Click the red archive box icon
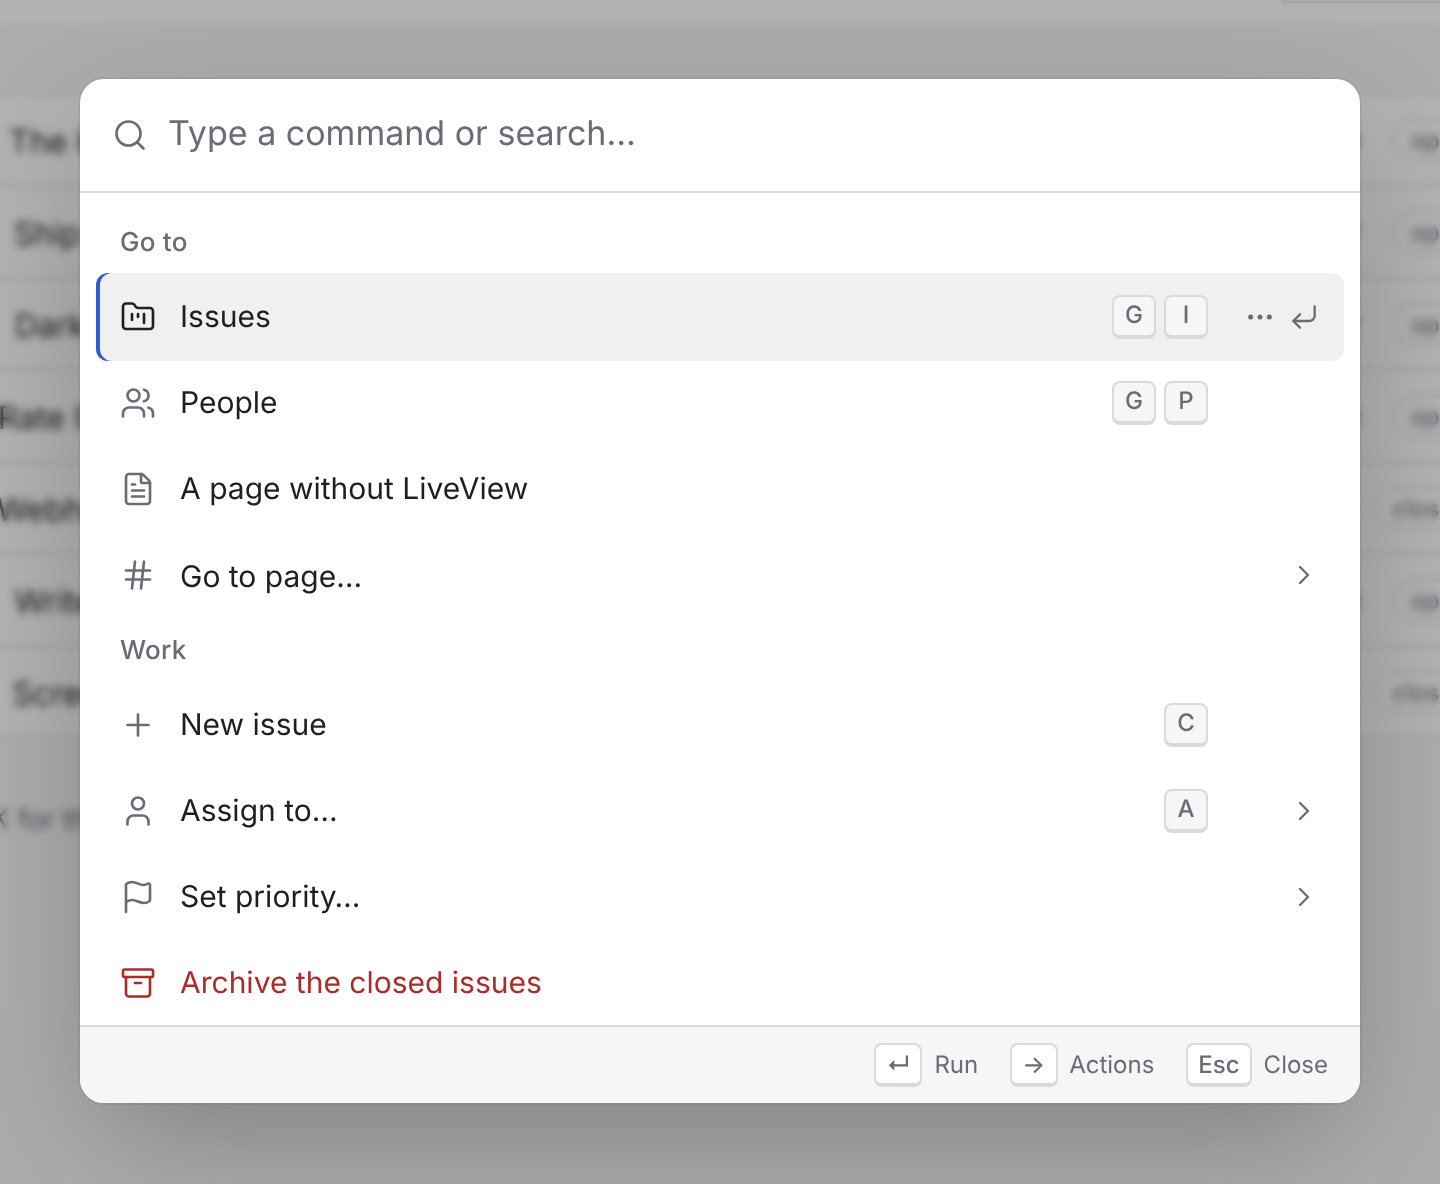 tap(138, 983)
